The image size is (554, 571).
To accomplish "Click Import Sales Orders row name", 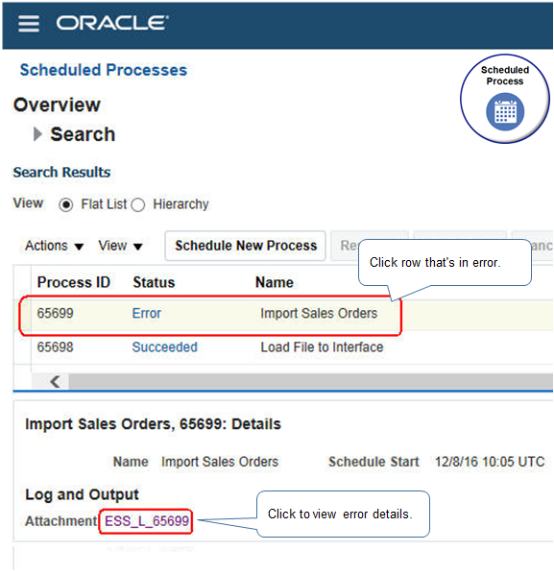I will click(319, 313).
